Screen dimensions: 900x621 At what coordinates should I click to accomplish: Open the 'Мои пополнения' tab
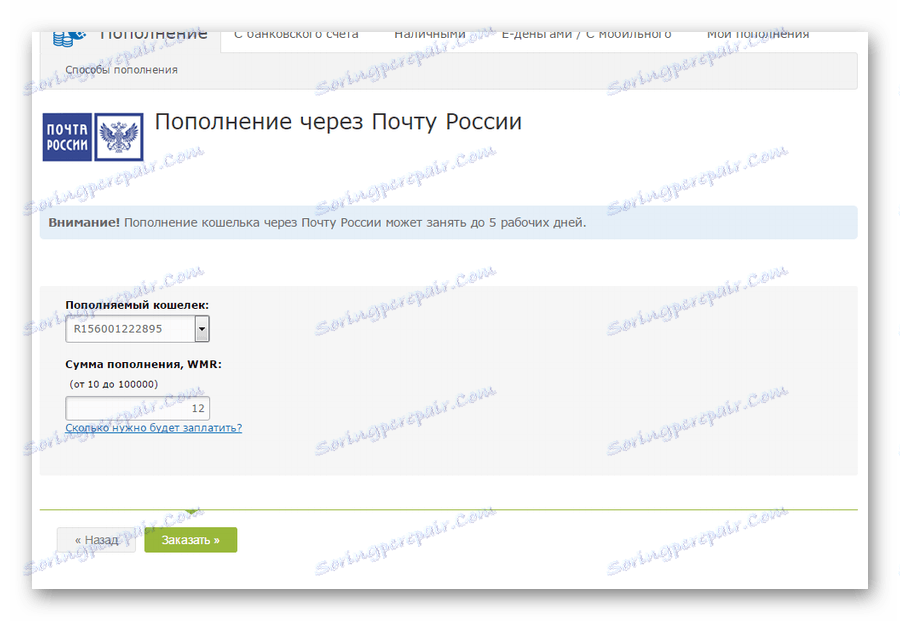(758, 36)
